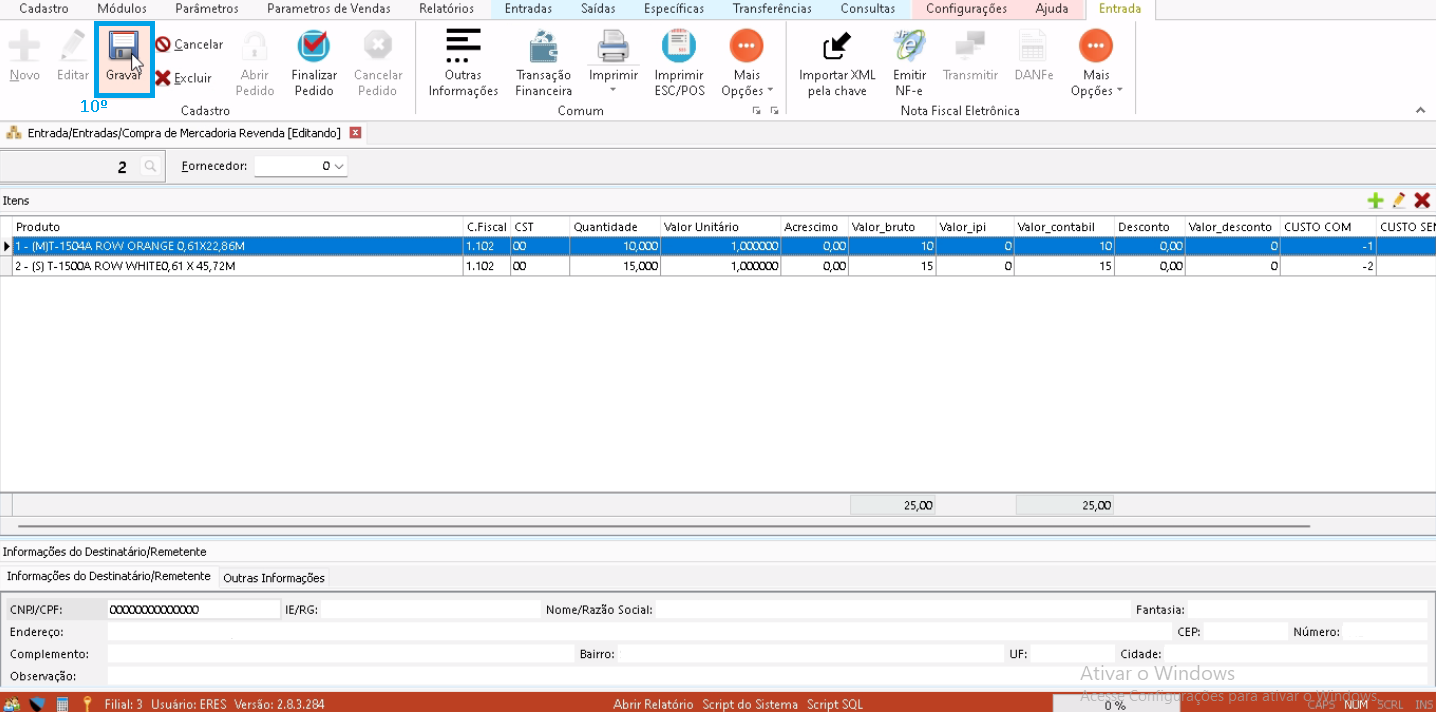
Task: Click the Quantidade column header
Action: pyautogui.click(x=615, y=227)
